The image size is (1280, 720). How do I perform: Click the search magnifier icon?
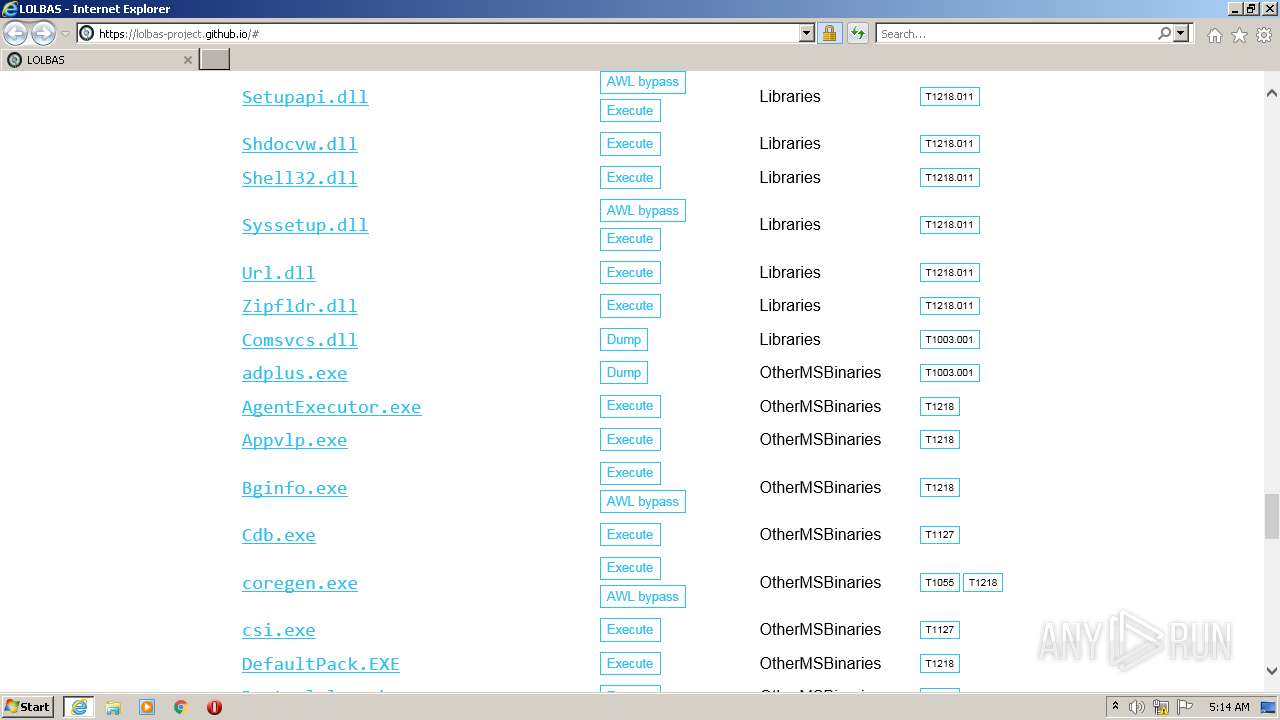pyautogui.click(x=1164, y=33)
